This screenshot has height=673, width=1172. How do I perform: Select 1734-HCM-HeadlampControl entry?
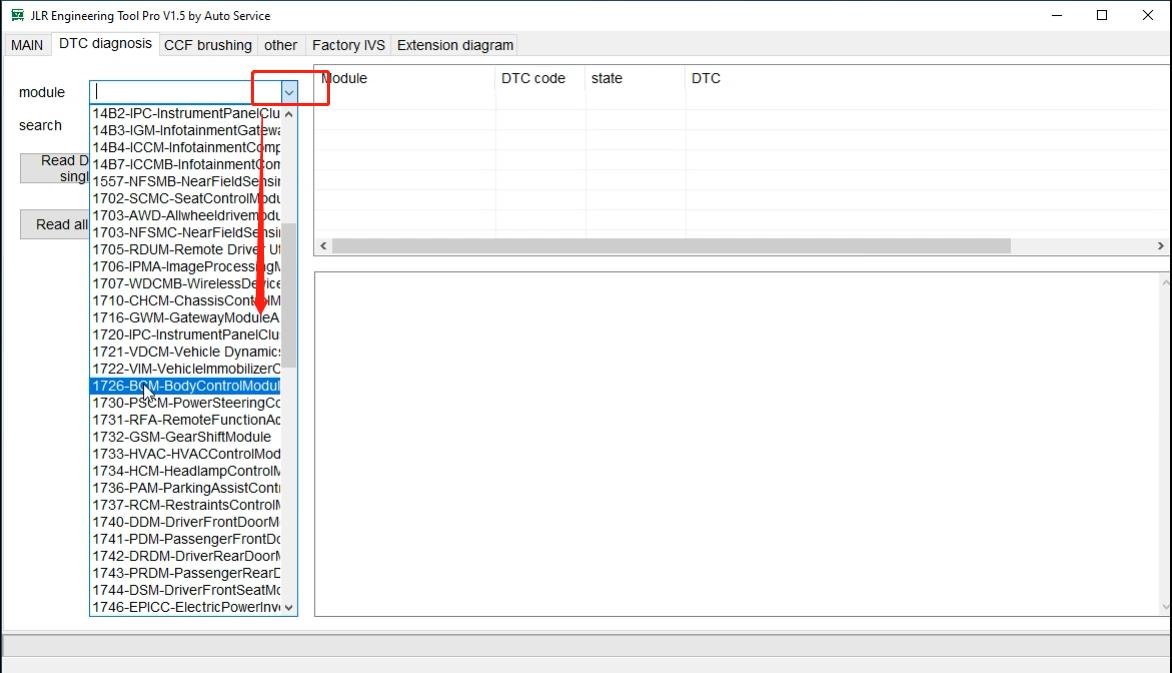(x=185, y=471)
